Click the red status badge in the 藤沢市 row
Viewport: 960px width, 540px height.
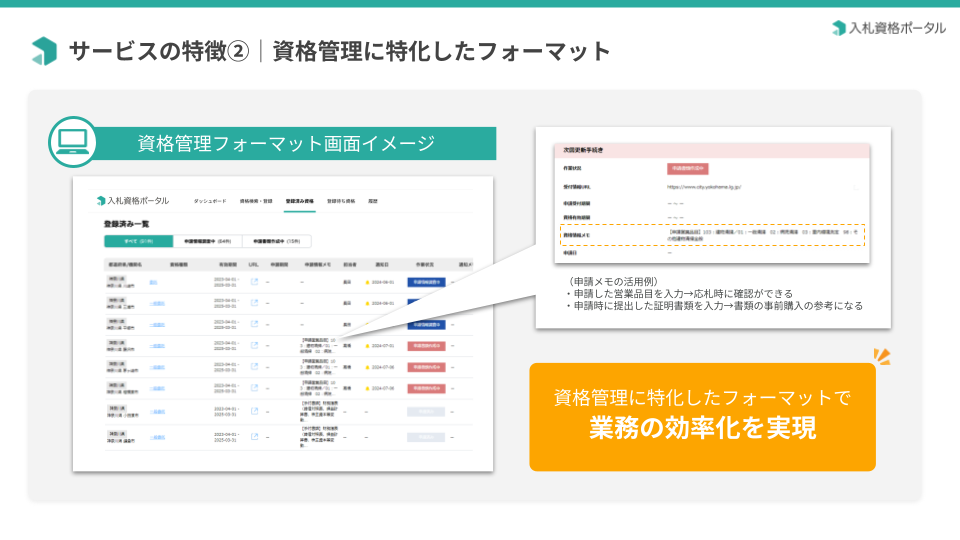tap(426, 346)
